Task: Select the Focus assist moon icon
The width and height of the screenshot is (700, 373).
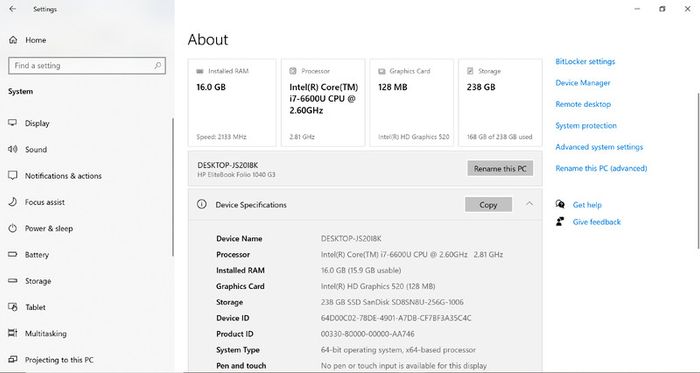Action: pyautogui.click(x=12, y=202)
